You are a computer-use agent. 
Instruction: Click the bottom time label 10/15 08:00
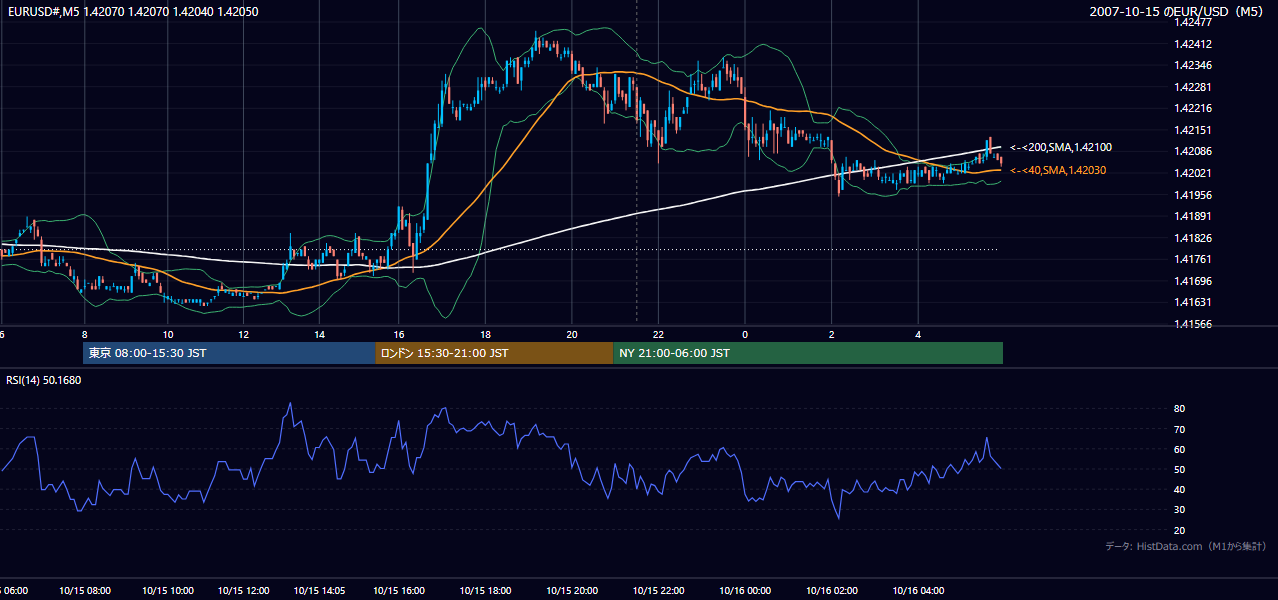(84, 591)
